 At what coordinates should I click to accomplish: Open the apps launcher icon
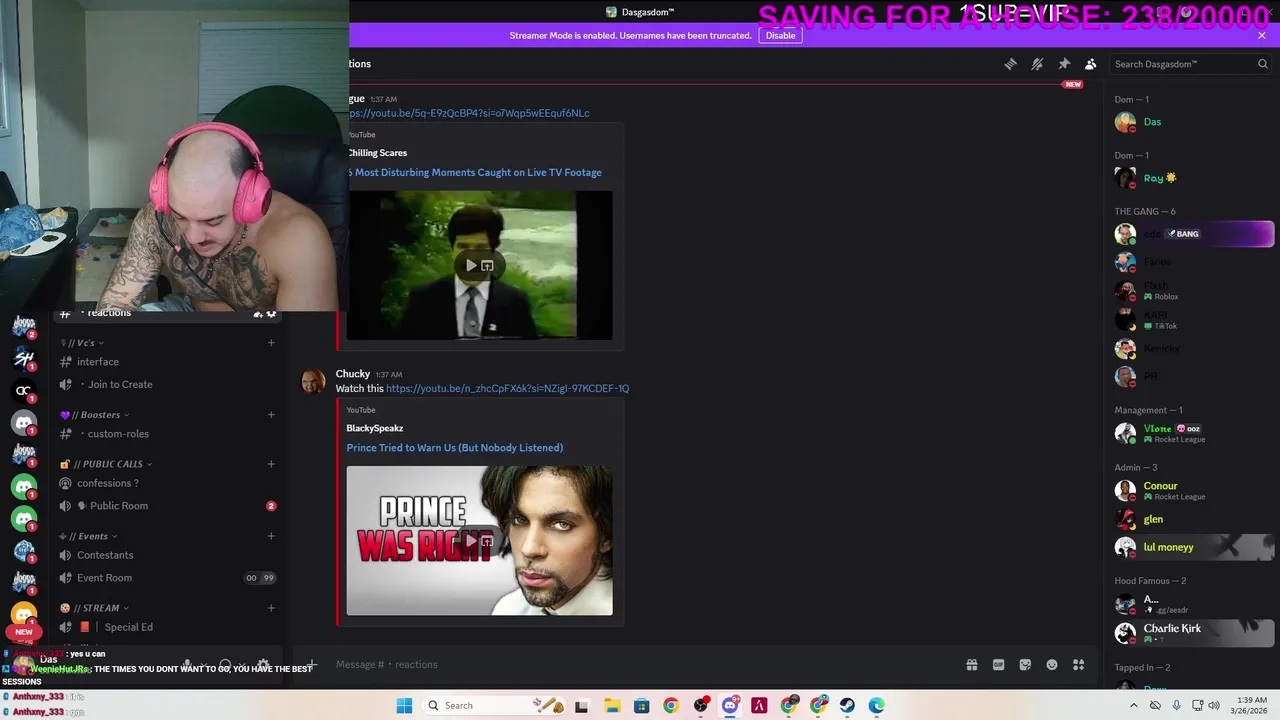(1079, 665)
